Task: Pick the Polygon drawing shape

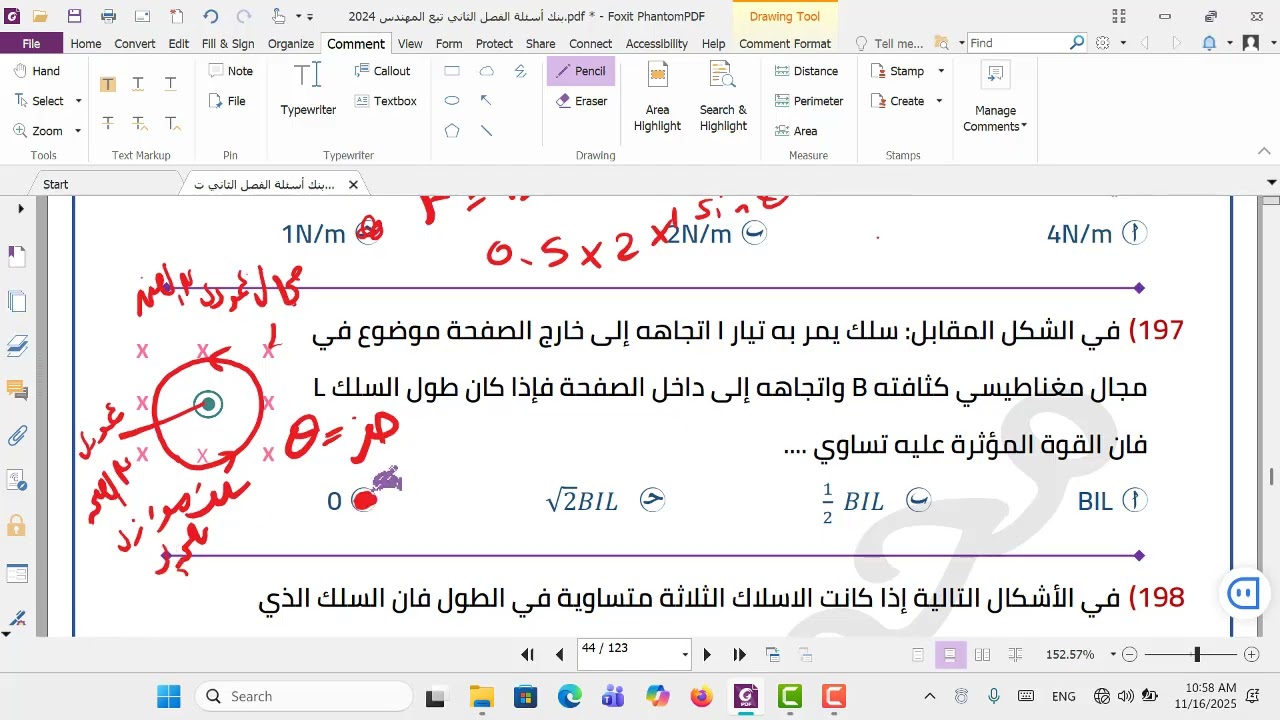Action: [452, 131]
